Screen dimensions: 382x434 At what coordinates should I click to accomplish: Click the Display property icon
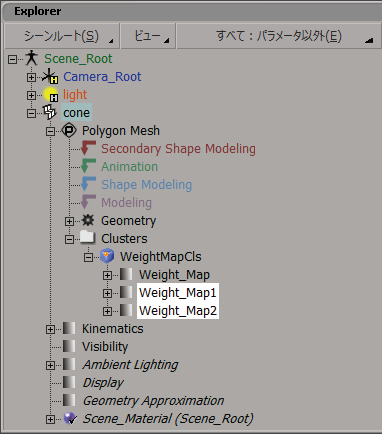coord(69,382)
